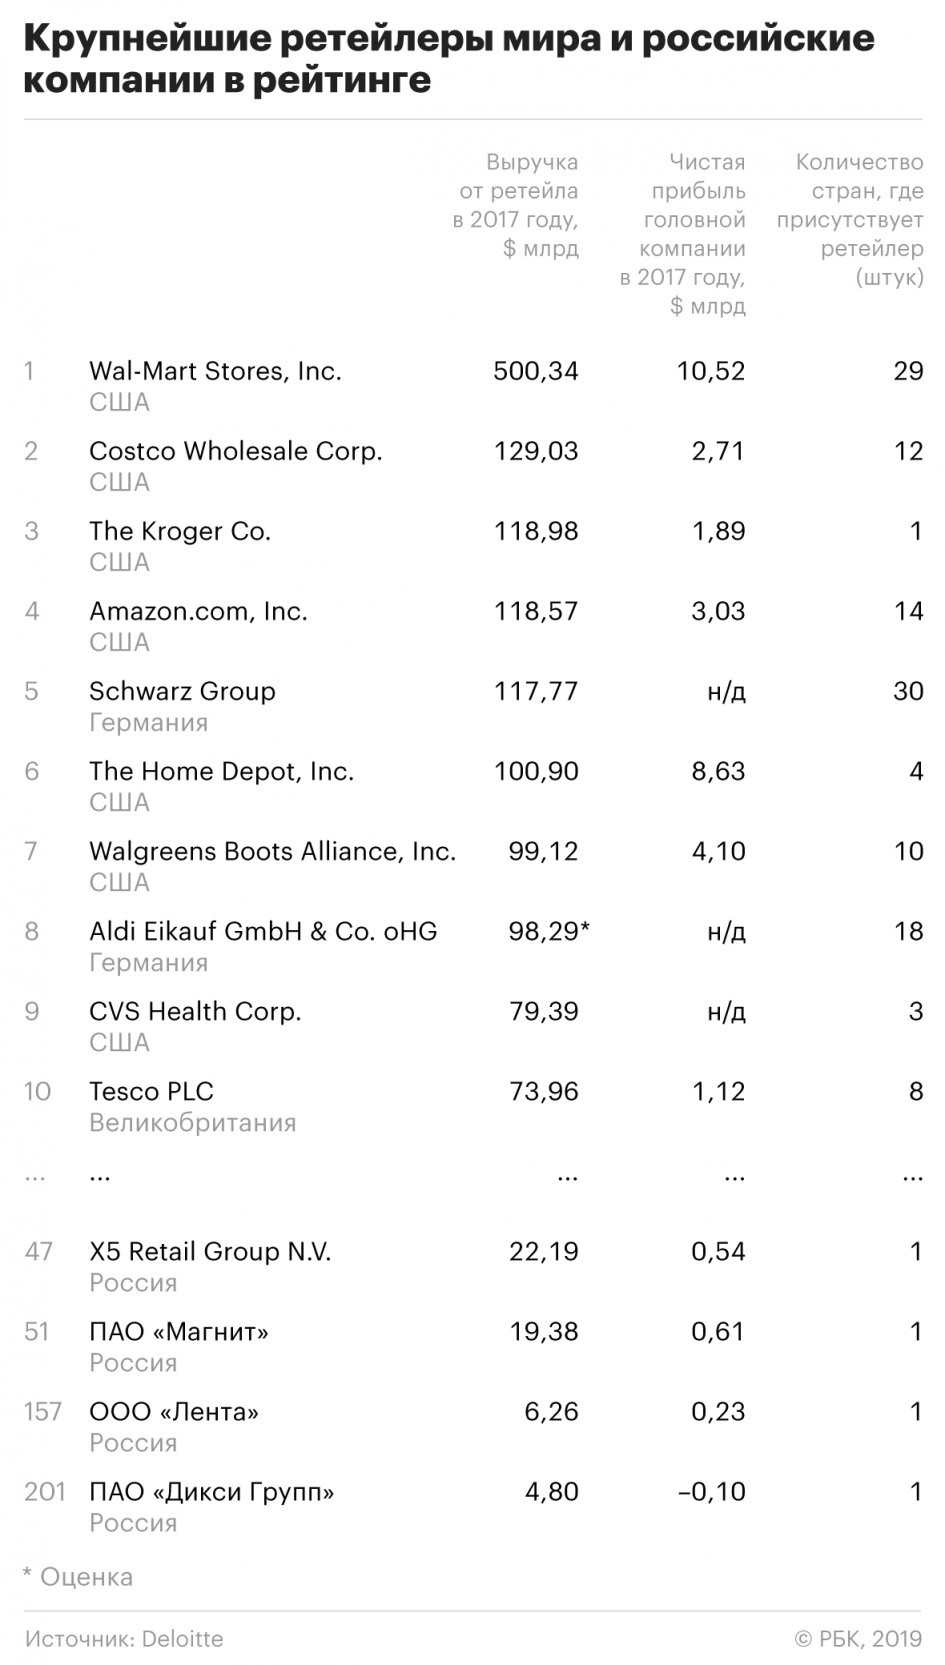Select ООО «Лента» in the list
The image size is (945, 1665).
pos(174,1411)
